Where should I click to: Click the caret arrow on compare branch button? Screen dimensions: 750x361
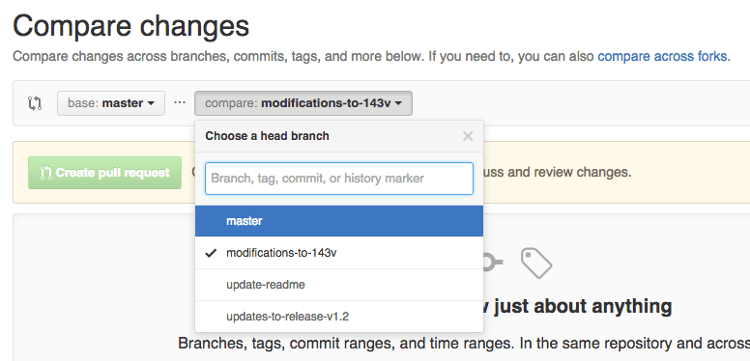pyautogui.click(x=398, y=104)
